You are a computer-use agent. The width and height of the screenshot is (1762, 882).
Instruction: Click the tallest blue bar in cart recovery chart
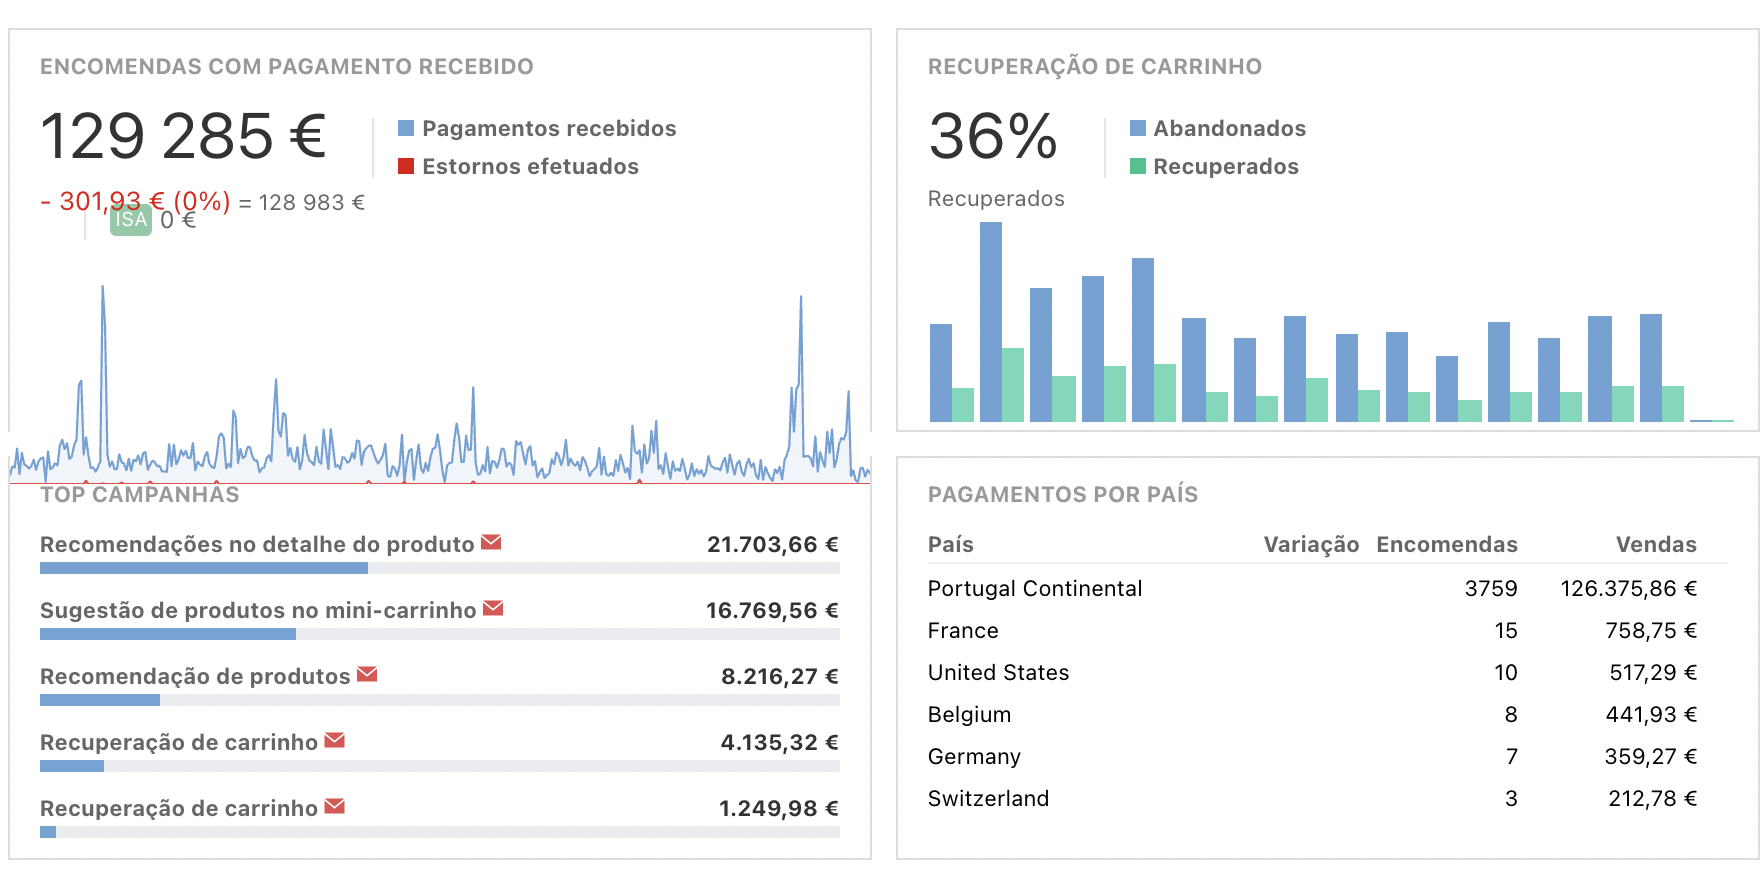[x=990, y=320]
